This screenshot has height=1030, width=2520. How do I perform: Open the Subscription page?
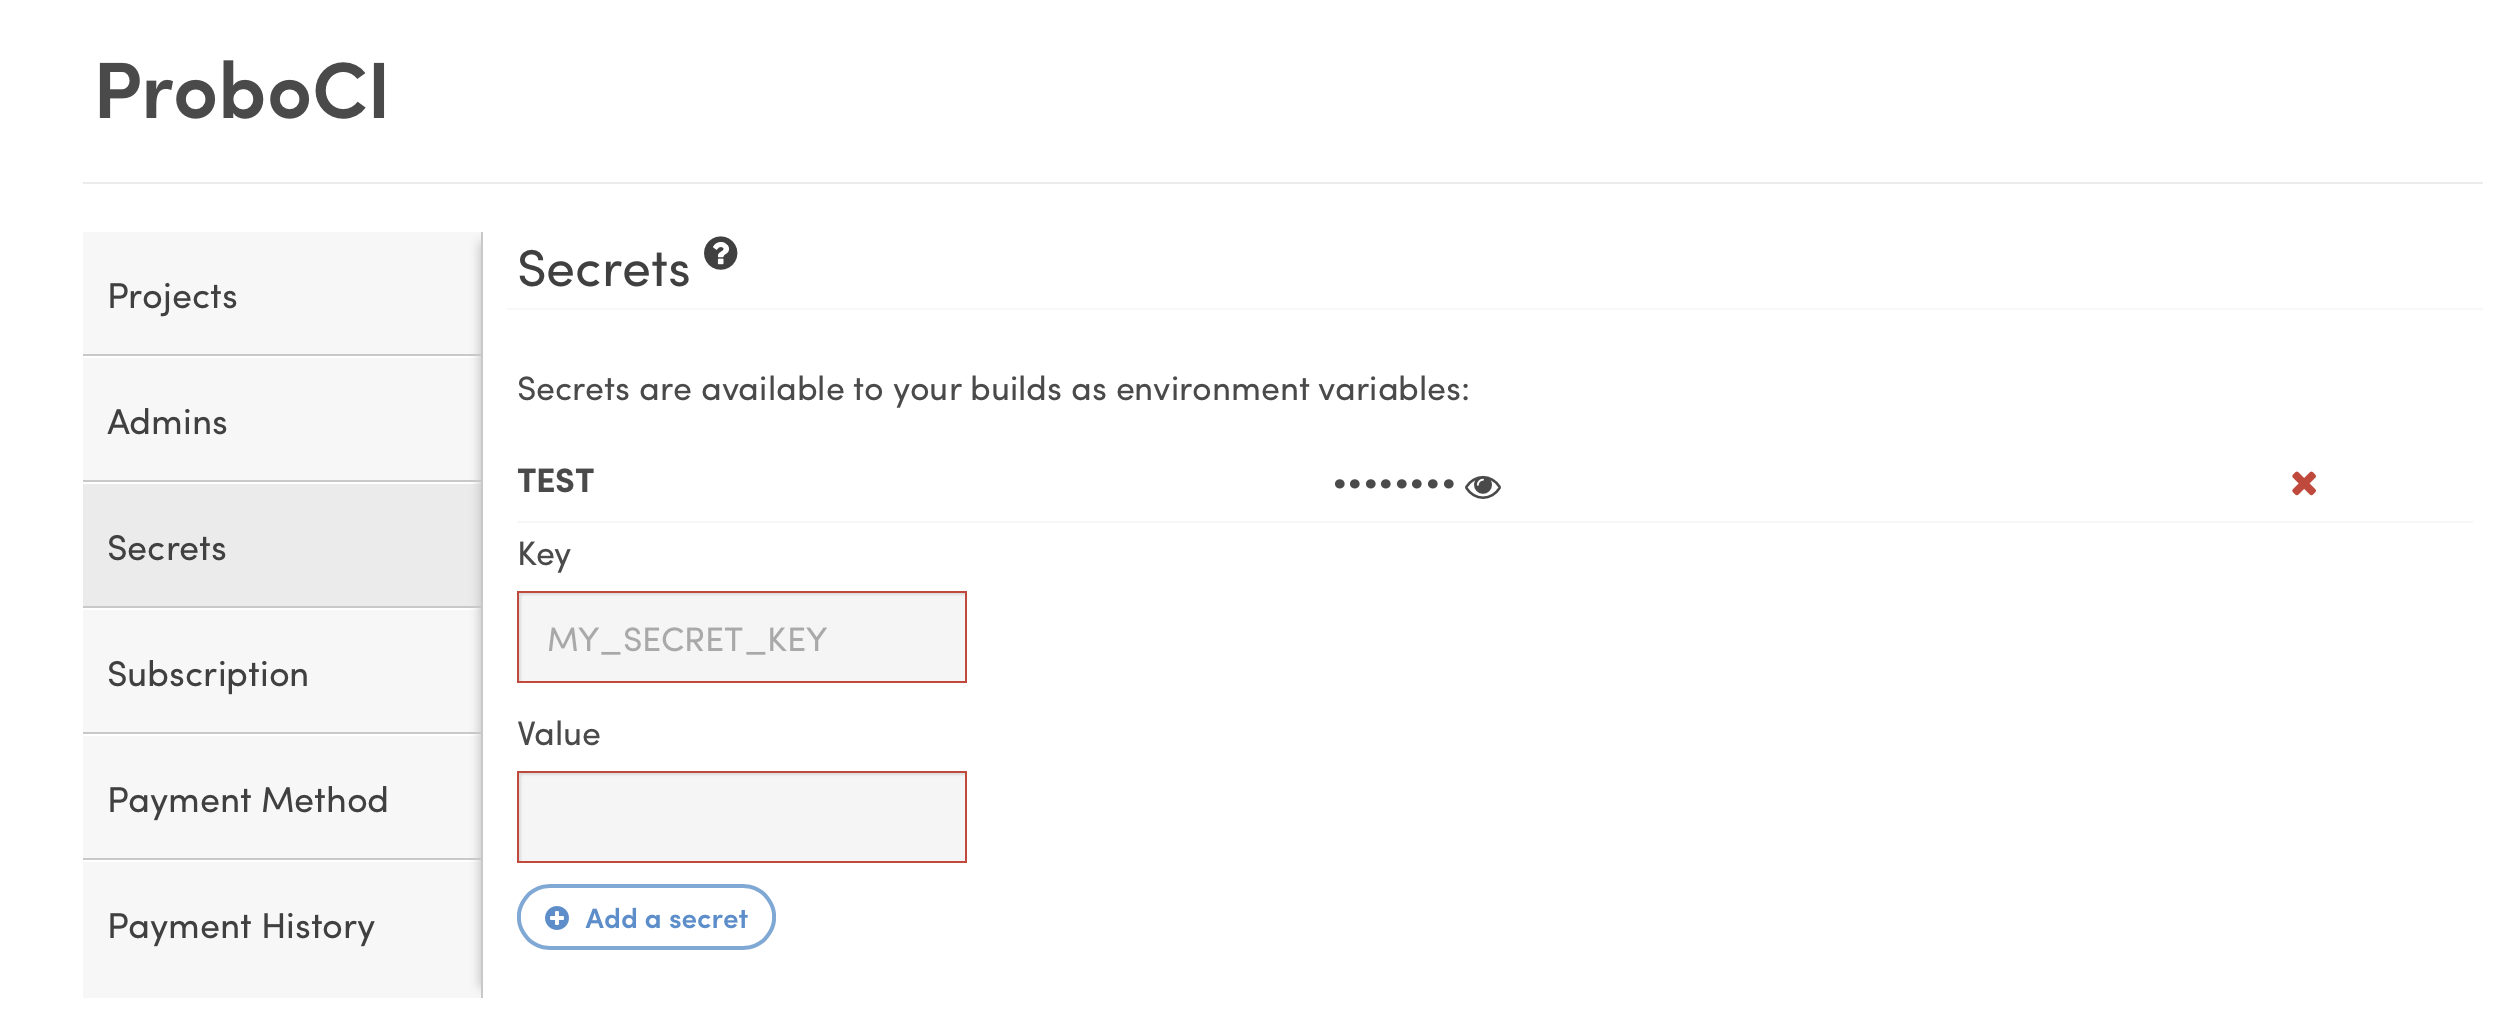point(282,673)
